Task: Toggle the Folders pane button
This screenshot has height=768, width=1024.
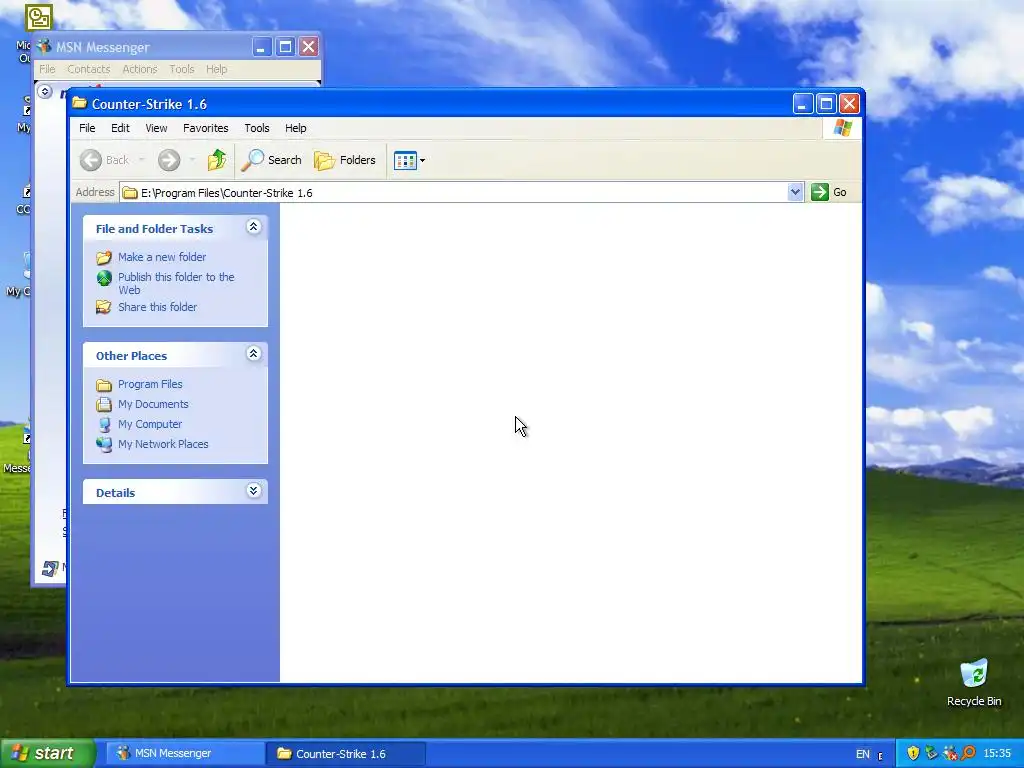Action: (345, 160)
